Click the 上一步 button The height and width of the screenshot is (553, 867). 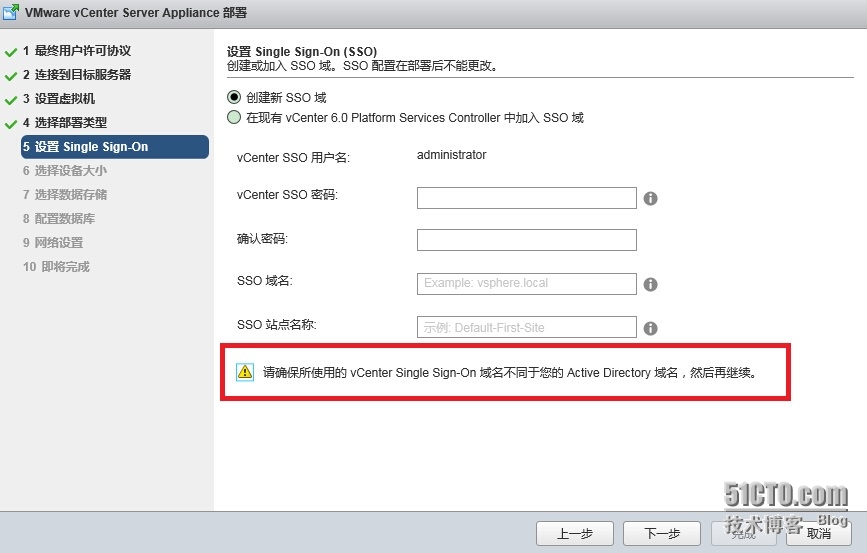574,534
